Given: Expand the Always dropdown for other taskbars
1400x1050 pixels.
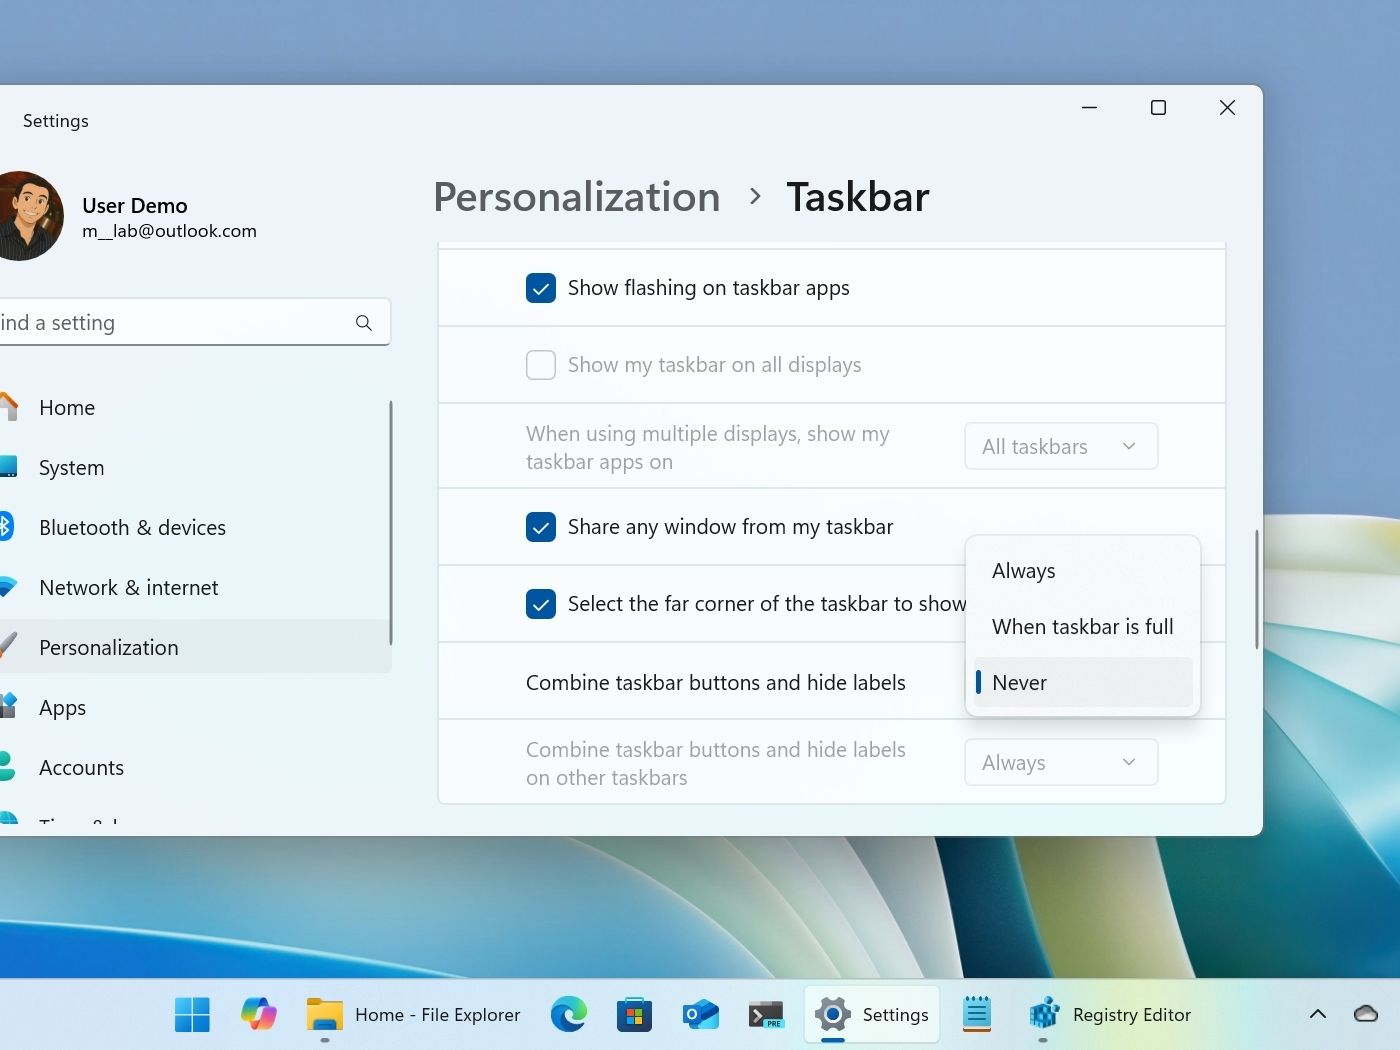Looking at the screenshot, I should (x=1060, y=763).
